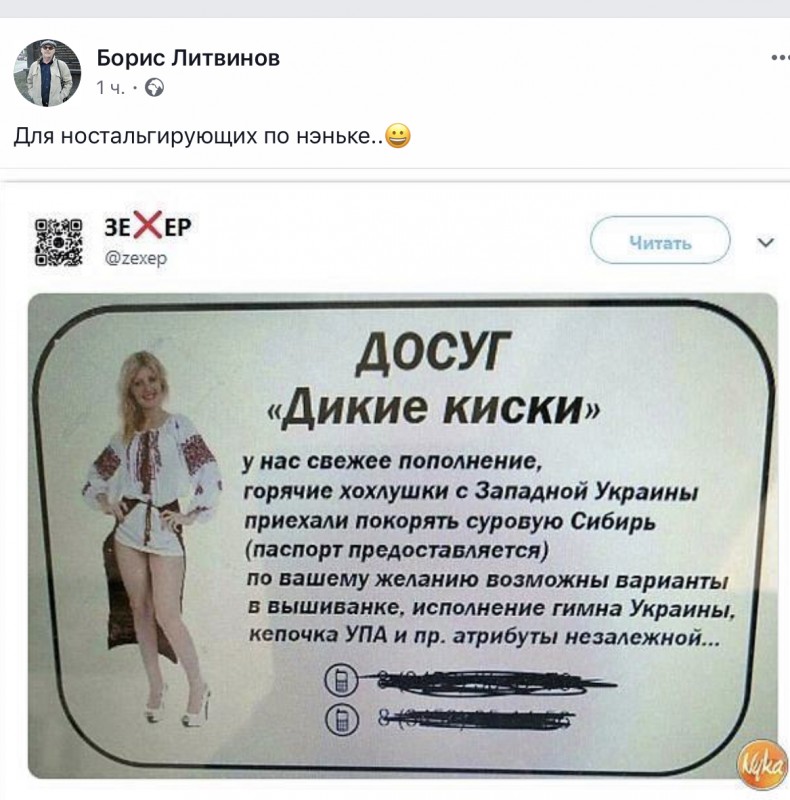
Task: Click the 1 ч. timestamp link
Action: pos(110,88)
